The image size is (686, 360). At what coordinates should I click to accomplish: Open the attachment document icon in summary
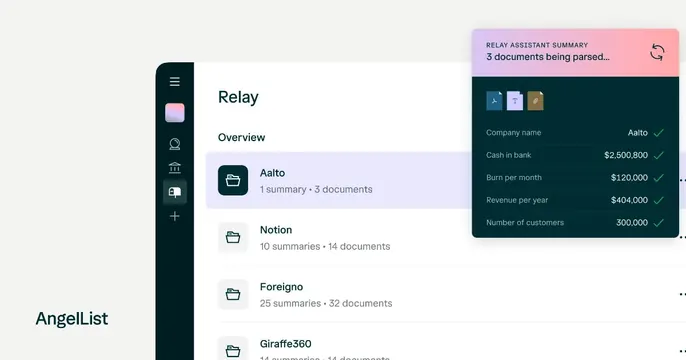535,101
